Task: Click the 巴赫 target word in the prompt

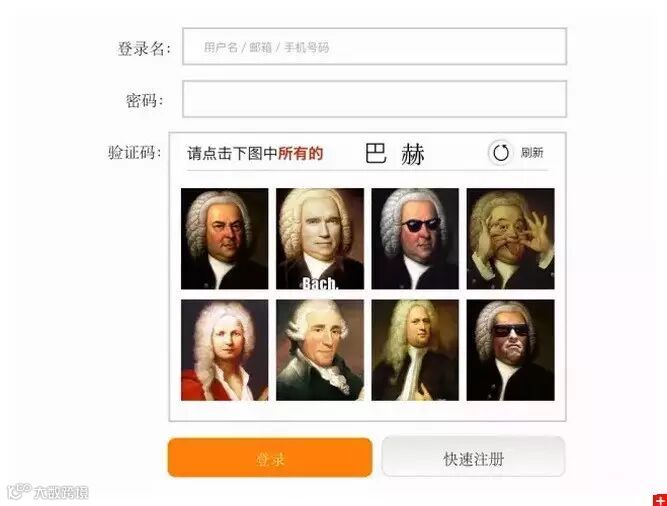Action: click(395, 154)
